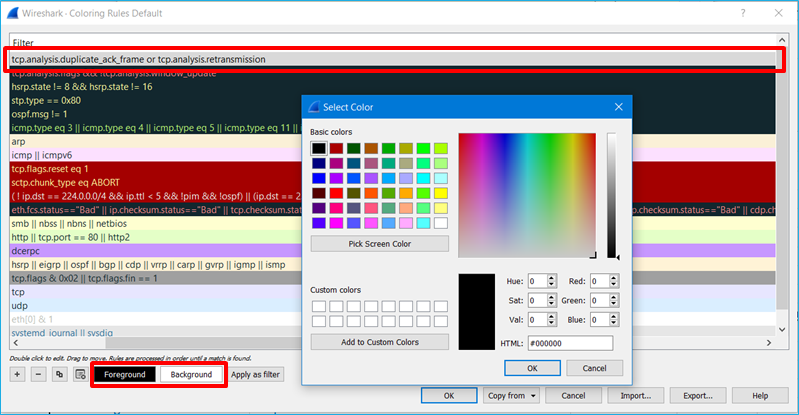Click the Foreground color button
799x415 pixels.
point(125,374)
